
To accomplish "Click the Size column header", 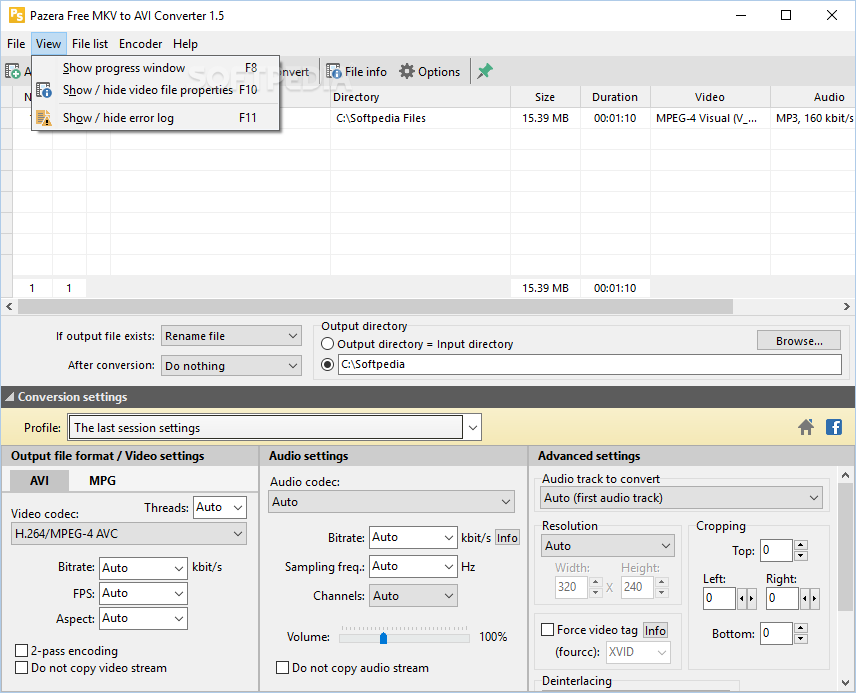I will pyautogui.click(x=545, y=97).
